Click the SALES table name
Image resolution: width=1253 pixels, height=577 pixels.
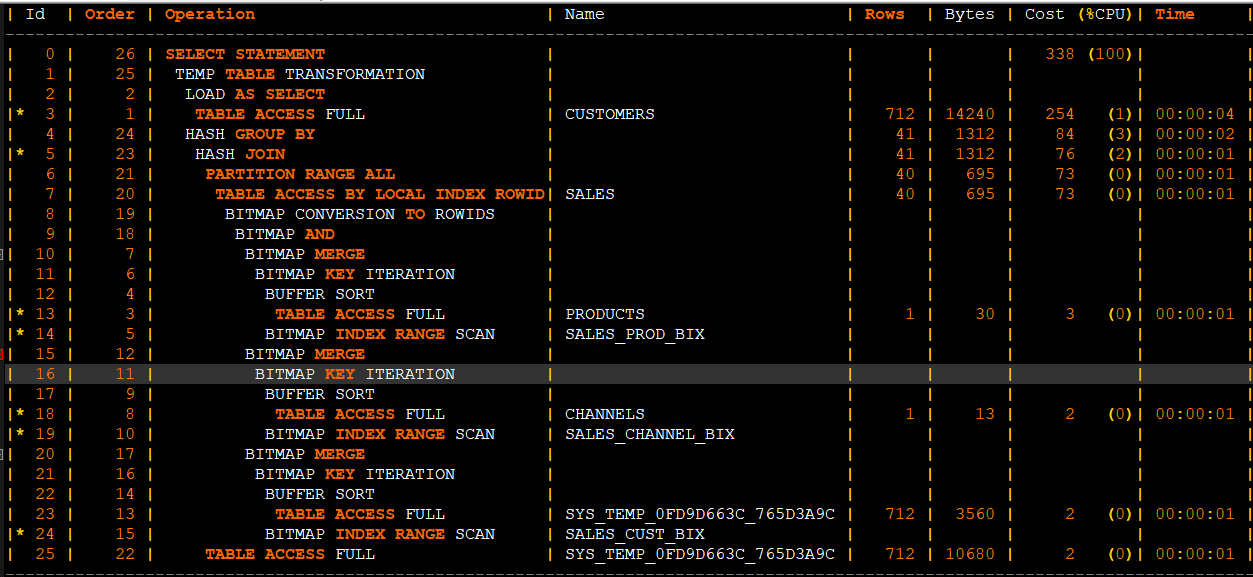coord(590,194)
